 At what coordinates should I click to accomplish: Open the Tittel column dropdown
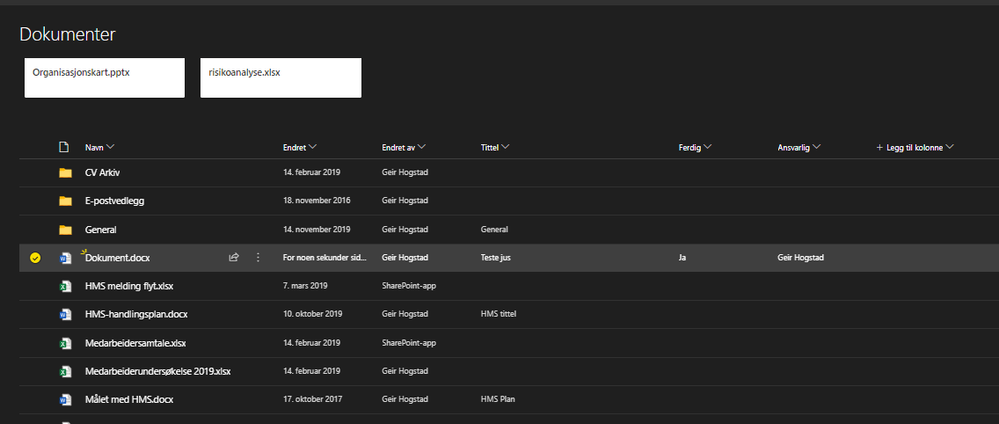[495, 147]
